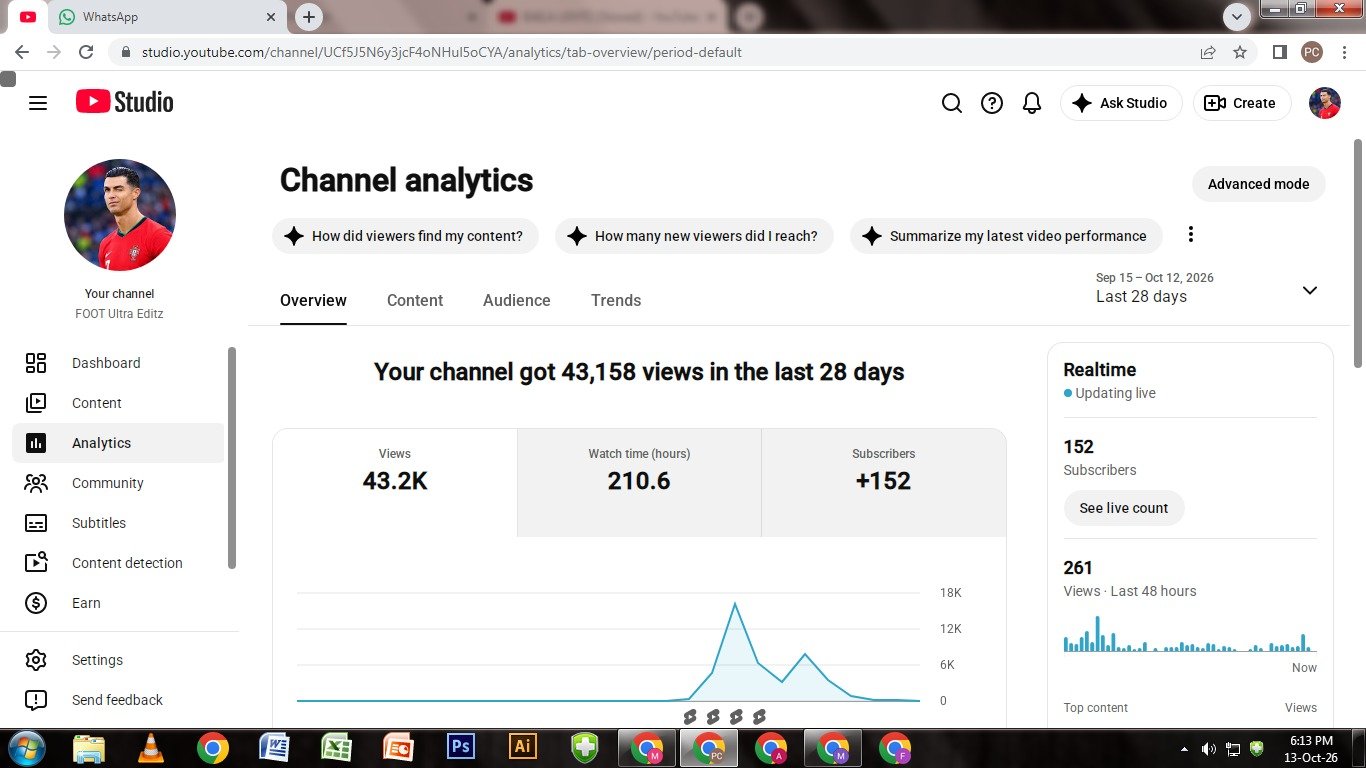Select the Subscribers metric card
Viewport: 1366px width, 768px height.
884,482
